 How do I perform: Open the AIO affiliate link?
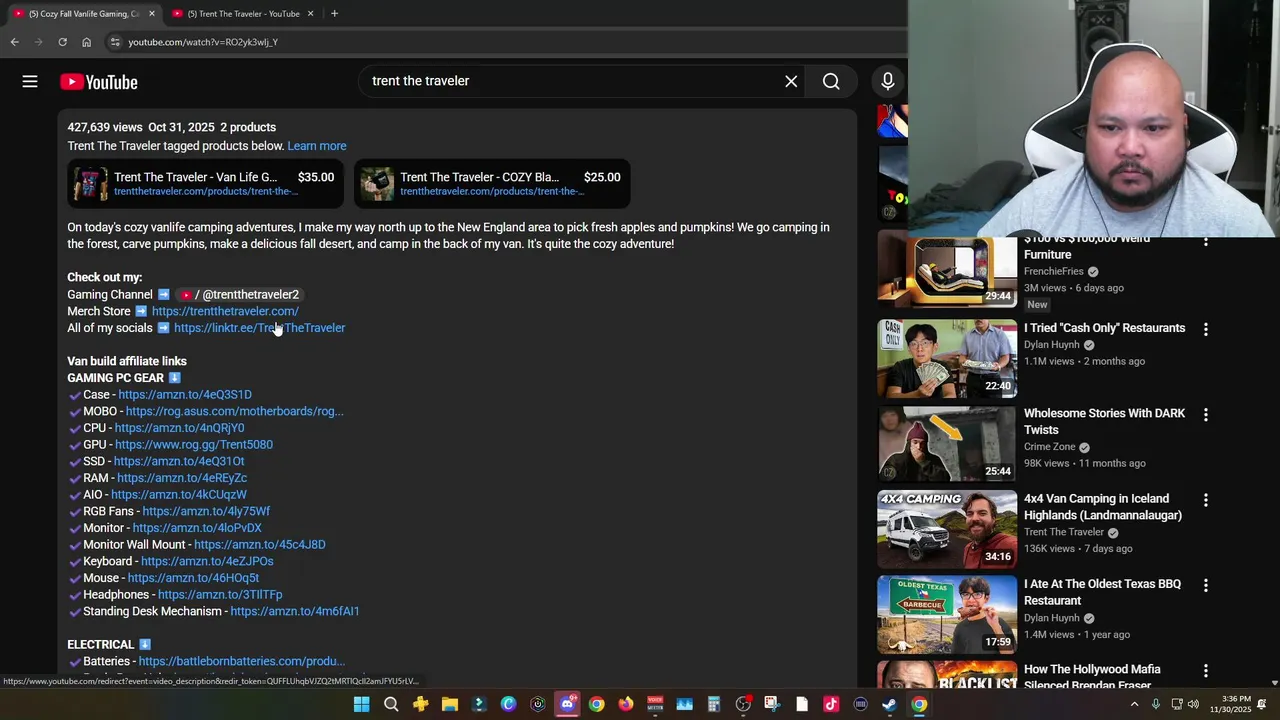coord(179,495)
